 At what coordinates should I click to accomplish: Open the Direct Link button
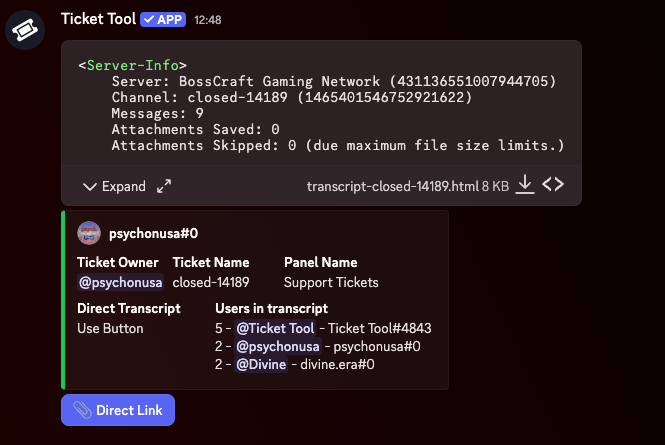[x=118, y=410]
